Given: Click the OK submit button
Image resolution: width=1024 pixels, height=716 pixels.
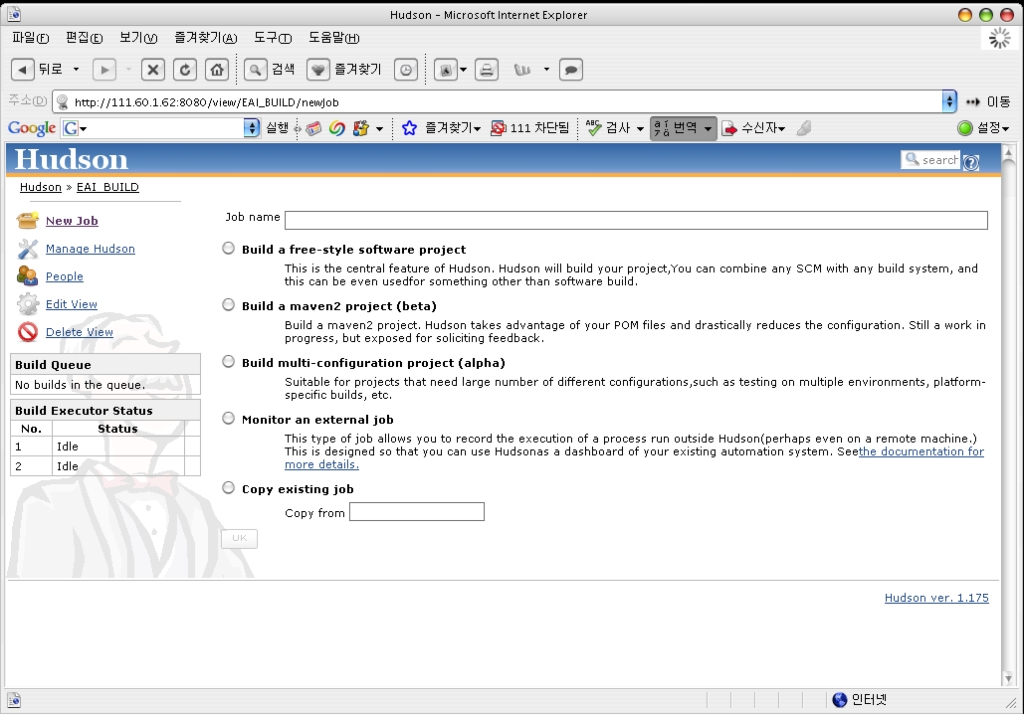Looking at the screenshot, I should [x=240, y=538].
